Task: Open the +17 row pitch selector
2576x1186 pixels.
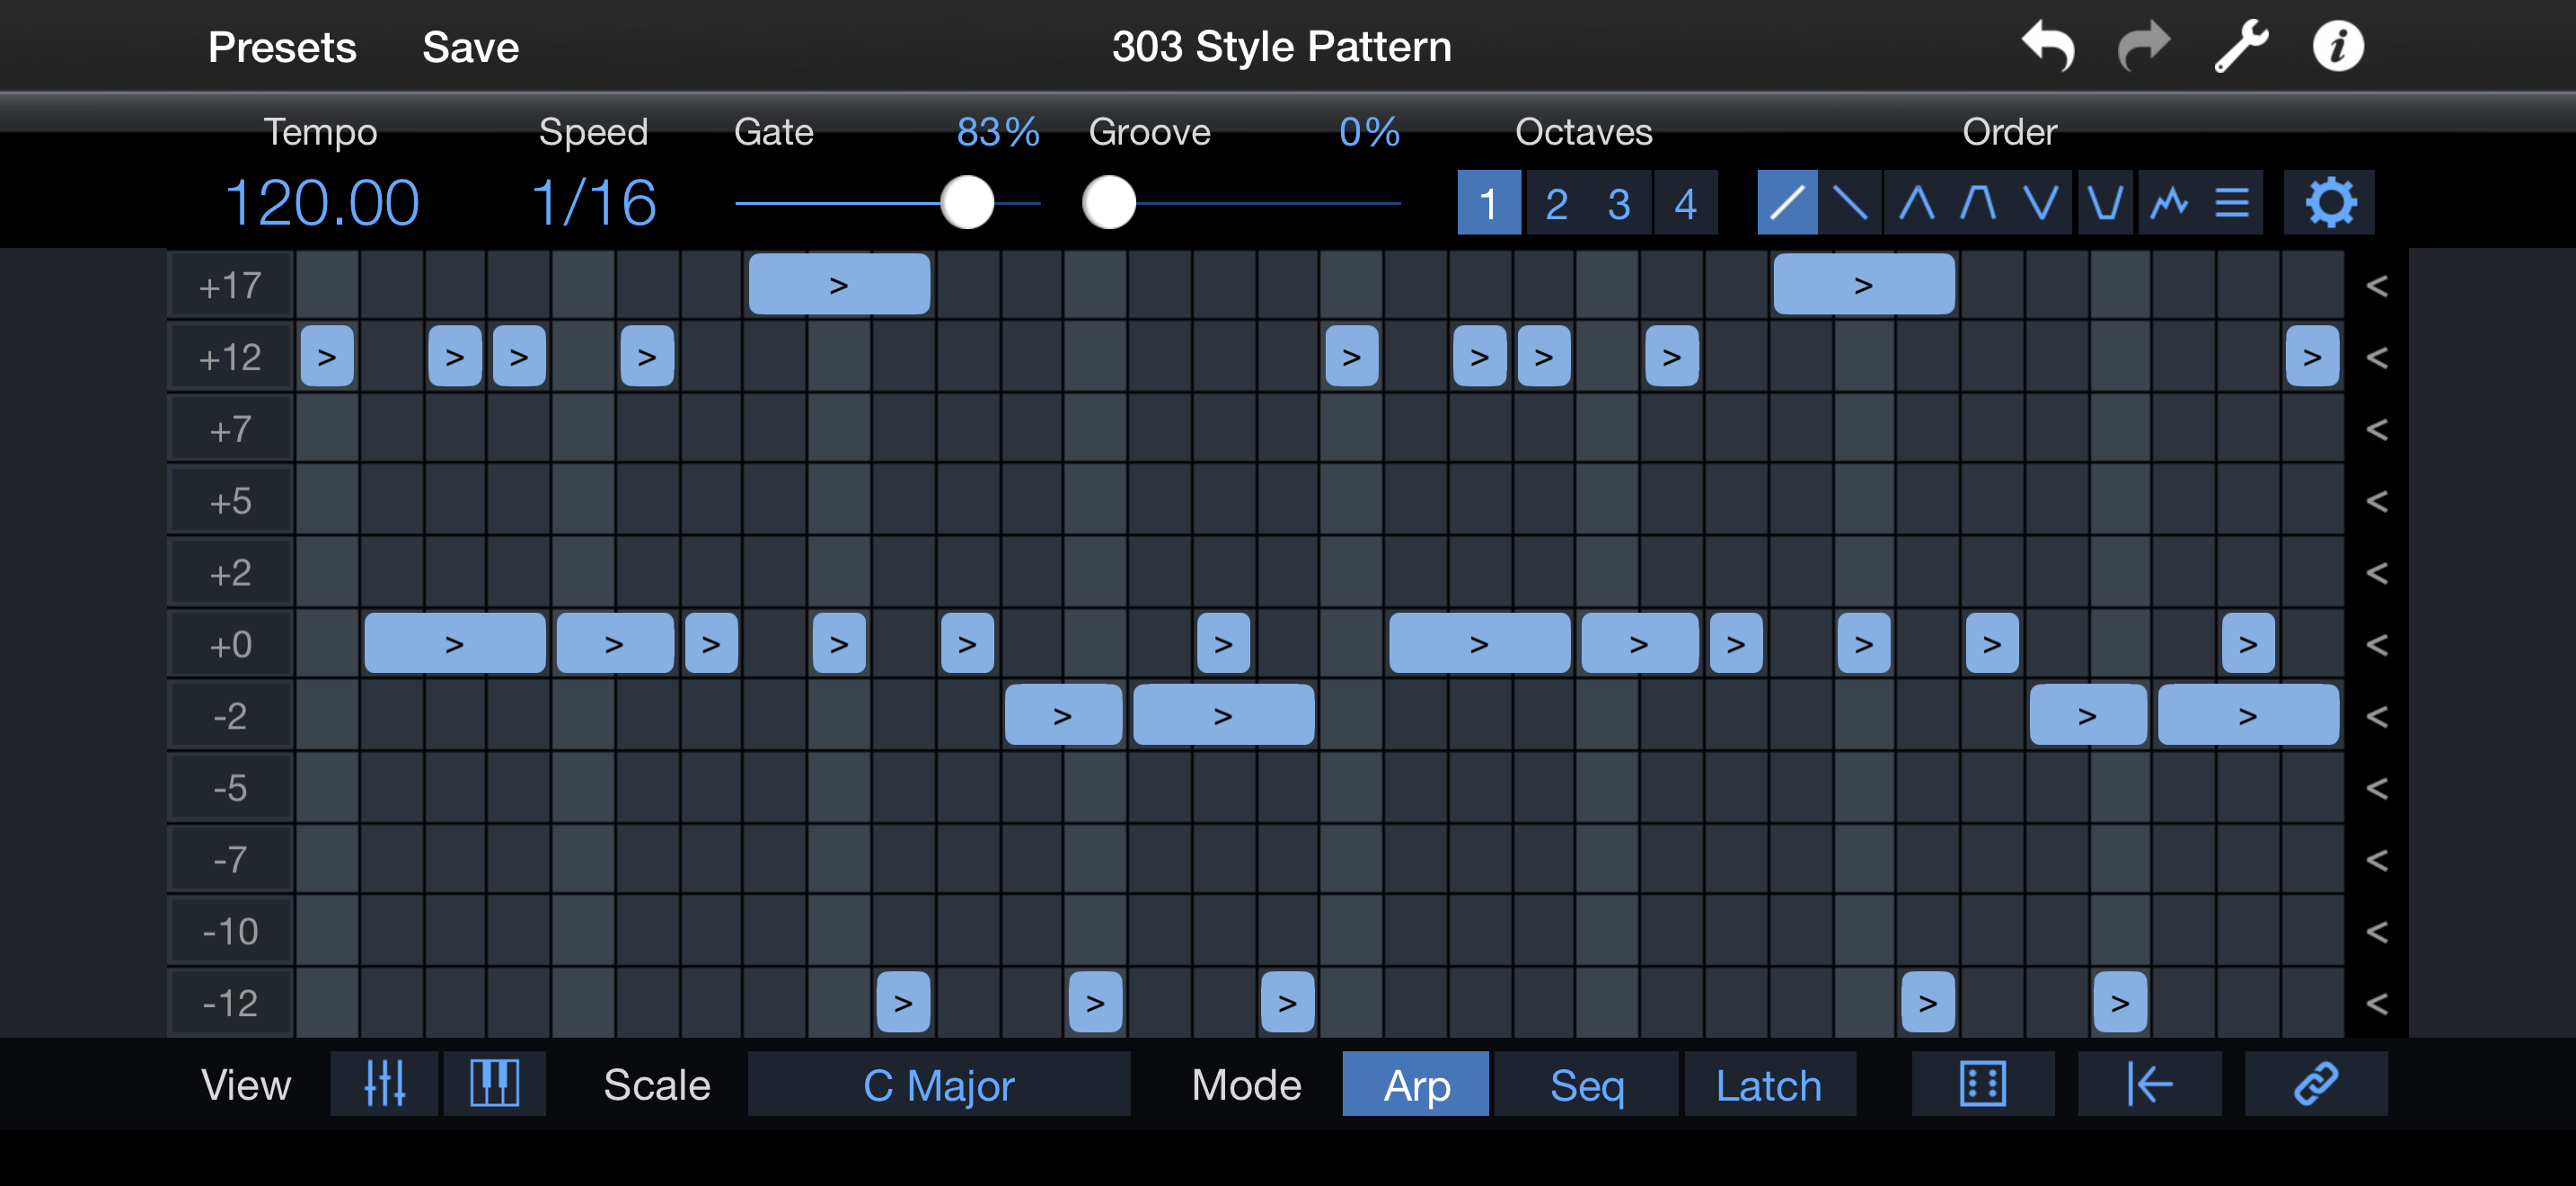Action: (x=231, y=286)
